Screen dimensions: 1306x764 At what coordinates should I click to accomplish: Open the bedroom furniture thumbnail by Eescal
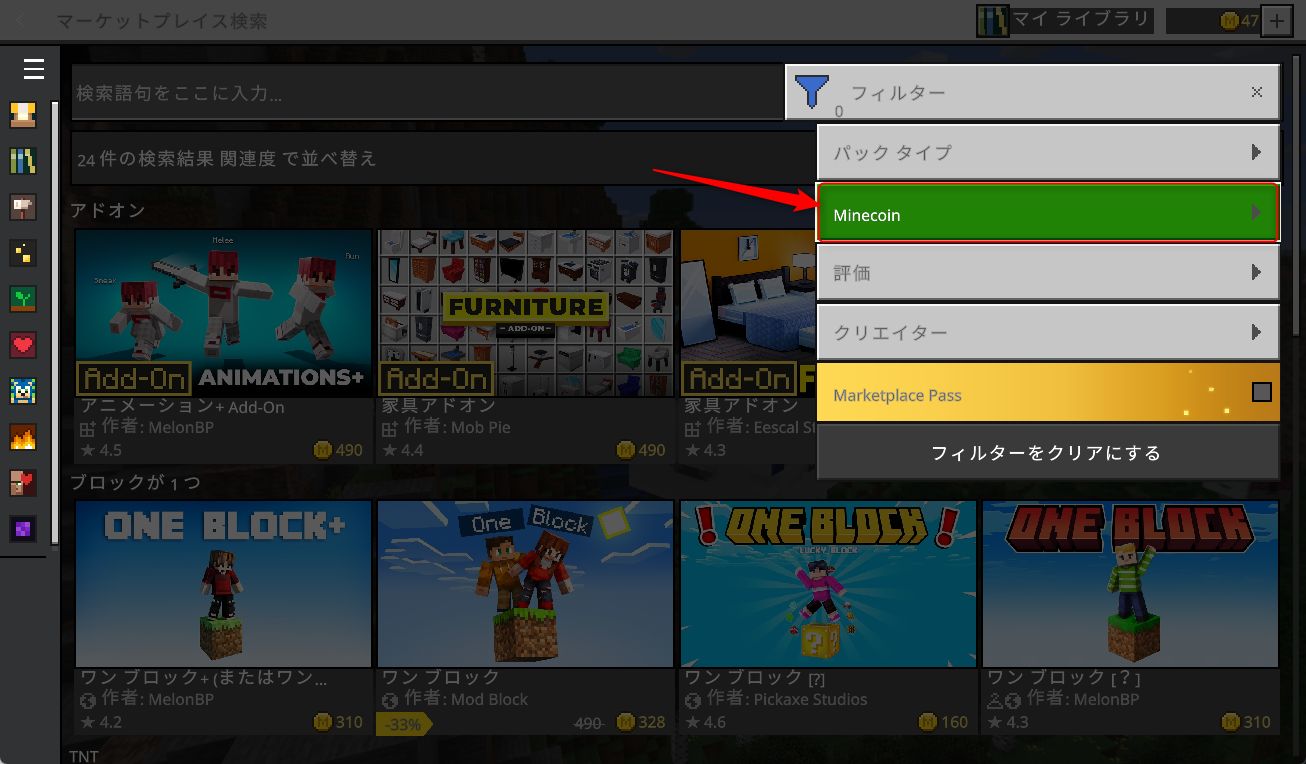748,313
